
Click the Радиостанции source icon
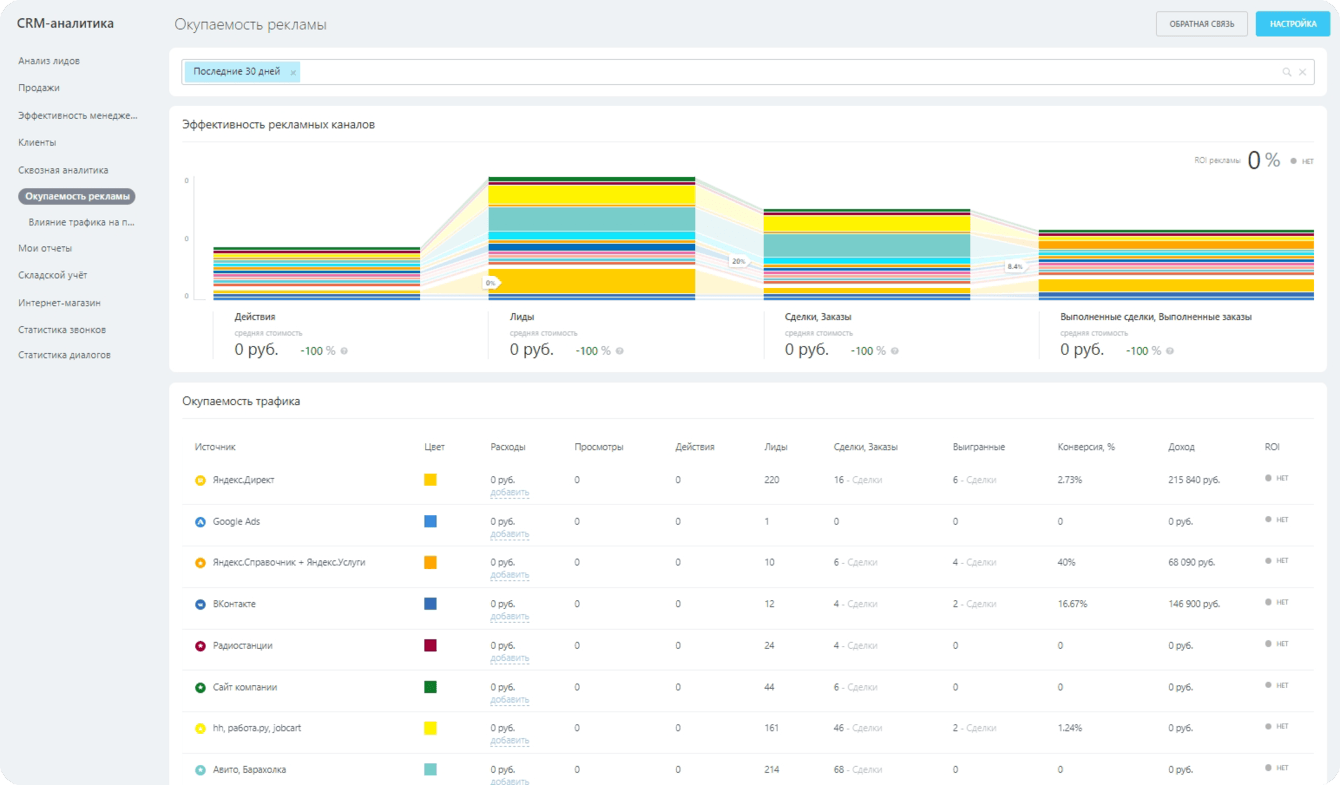[x=200, y=646]
